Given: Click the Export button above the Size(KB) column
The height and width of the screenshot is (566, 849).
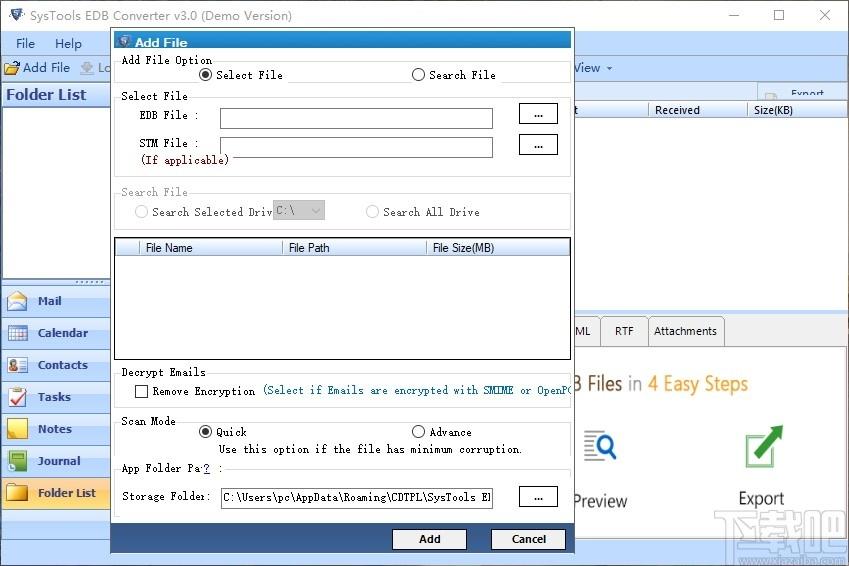Looking at the screenshot, I should [x=802, y=92].
